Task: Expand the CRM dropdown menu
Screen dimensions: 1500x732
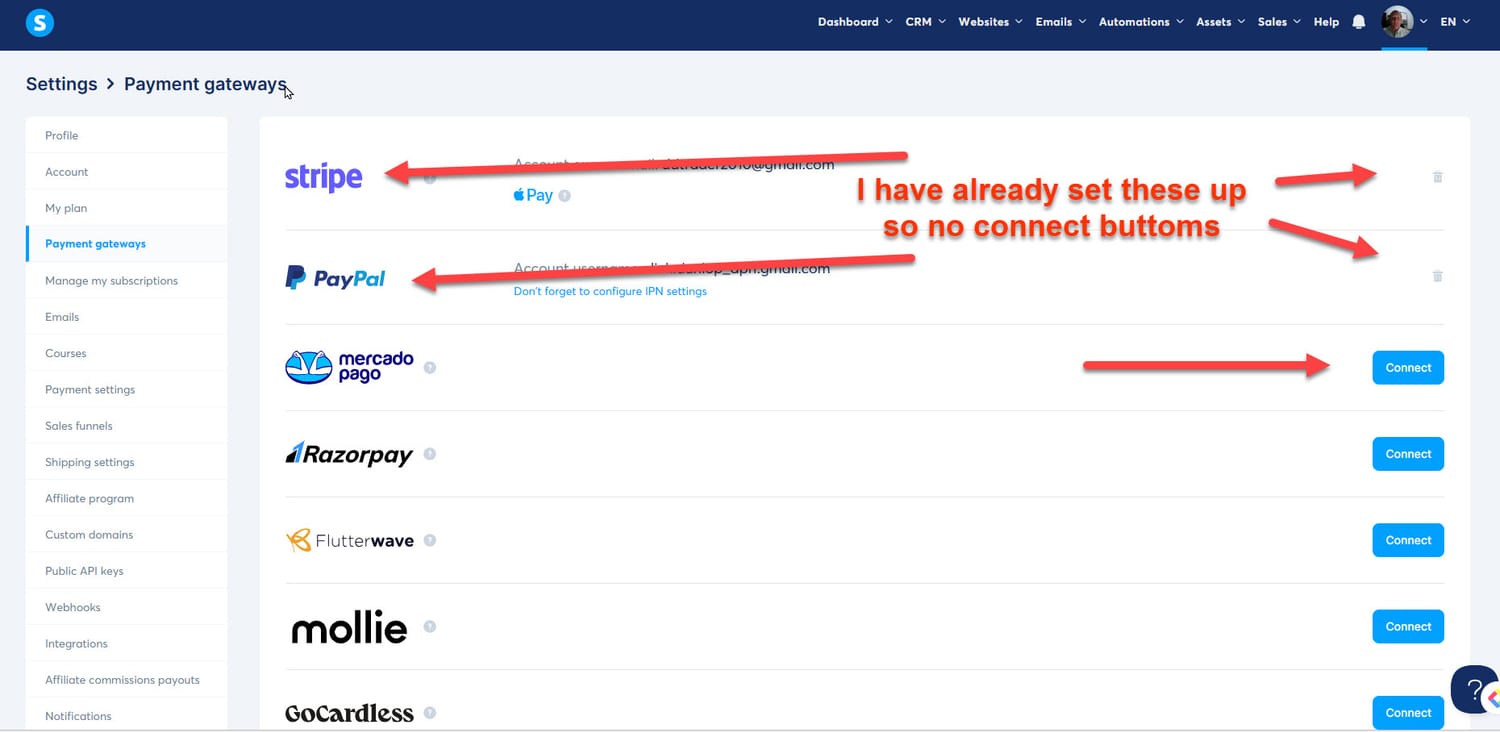Action: [925, 22]
